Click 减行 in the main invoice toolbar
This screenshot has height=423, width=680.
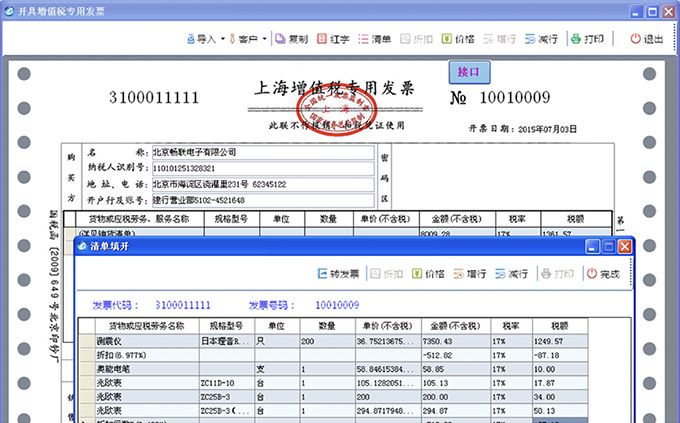(541, 39)
